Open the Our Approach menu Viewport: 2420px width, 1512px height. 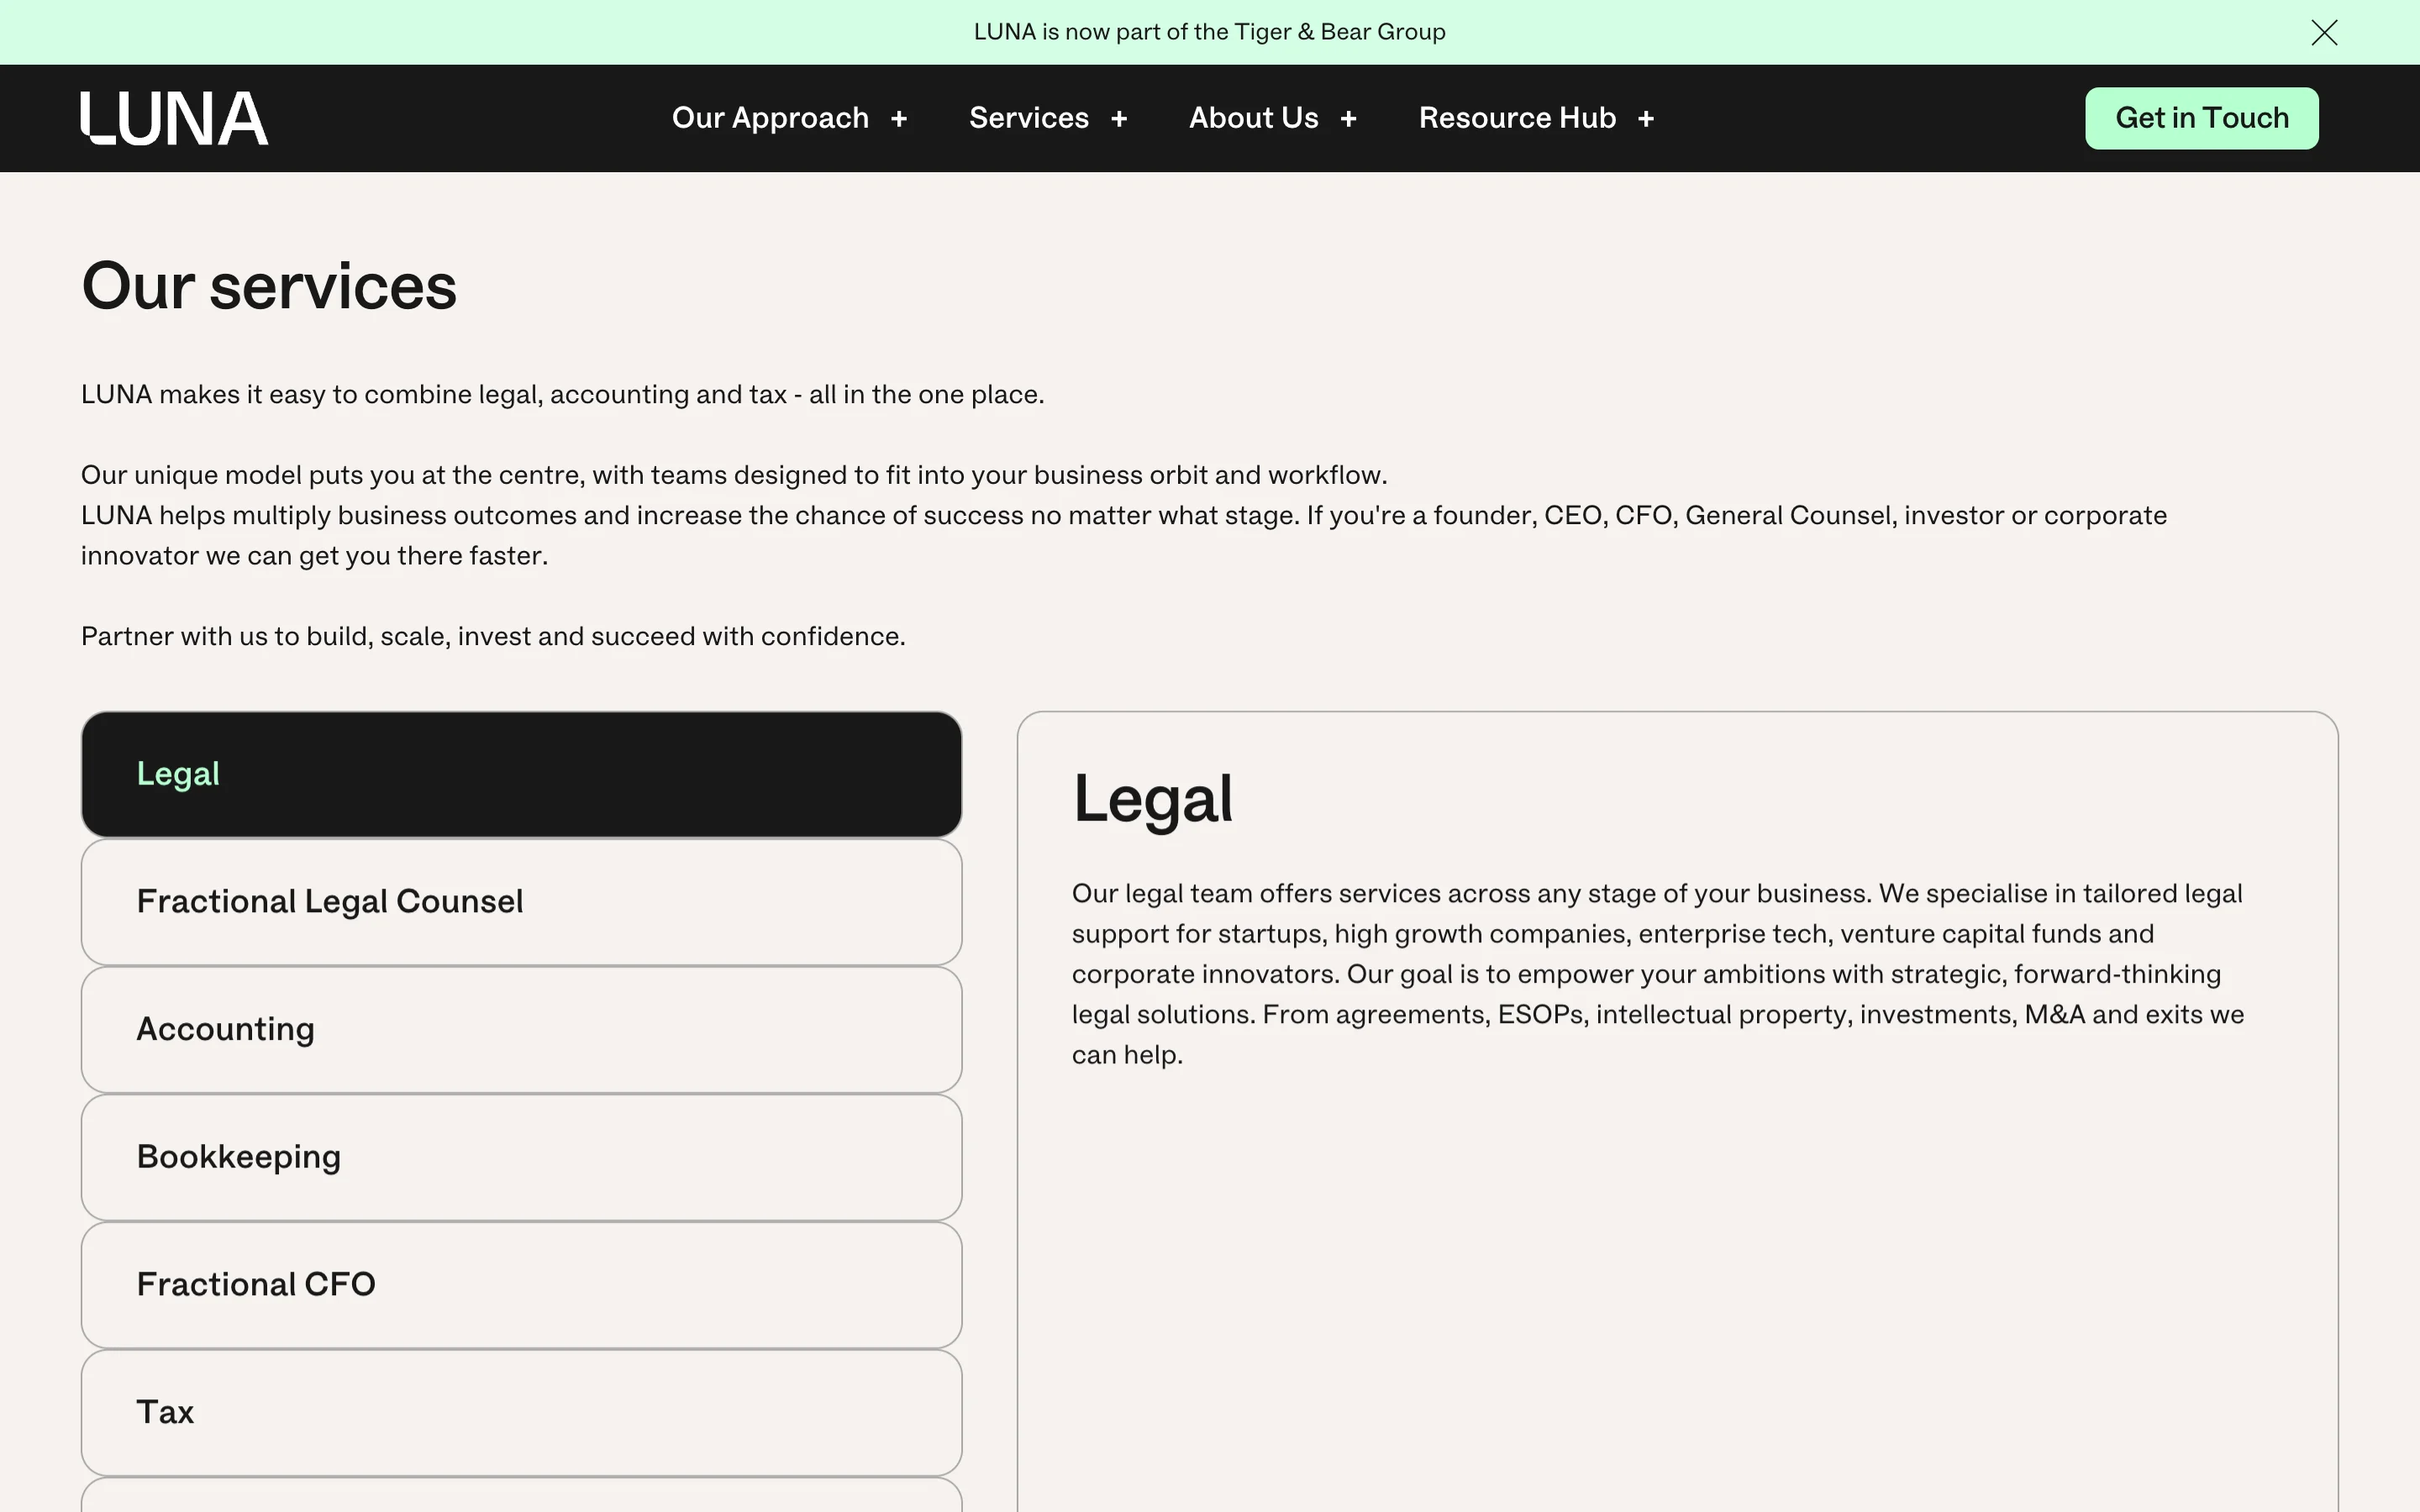(770, 118)
